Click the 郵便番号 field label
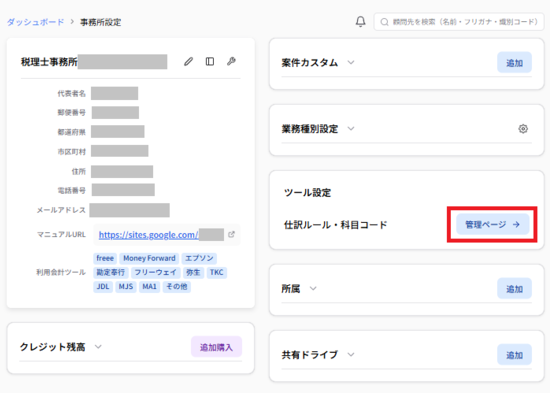The width and height of the screenshot is (550, 393). 72,112
